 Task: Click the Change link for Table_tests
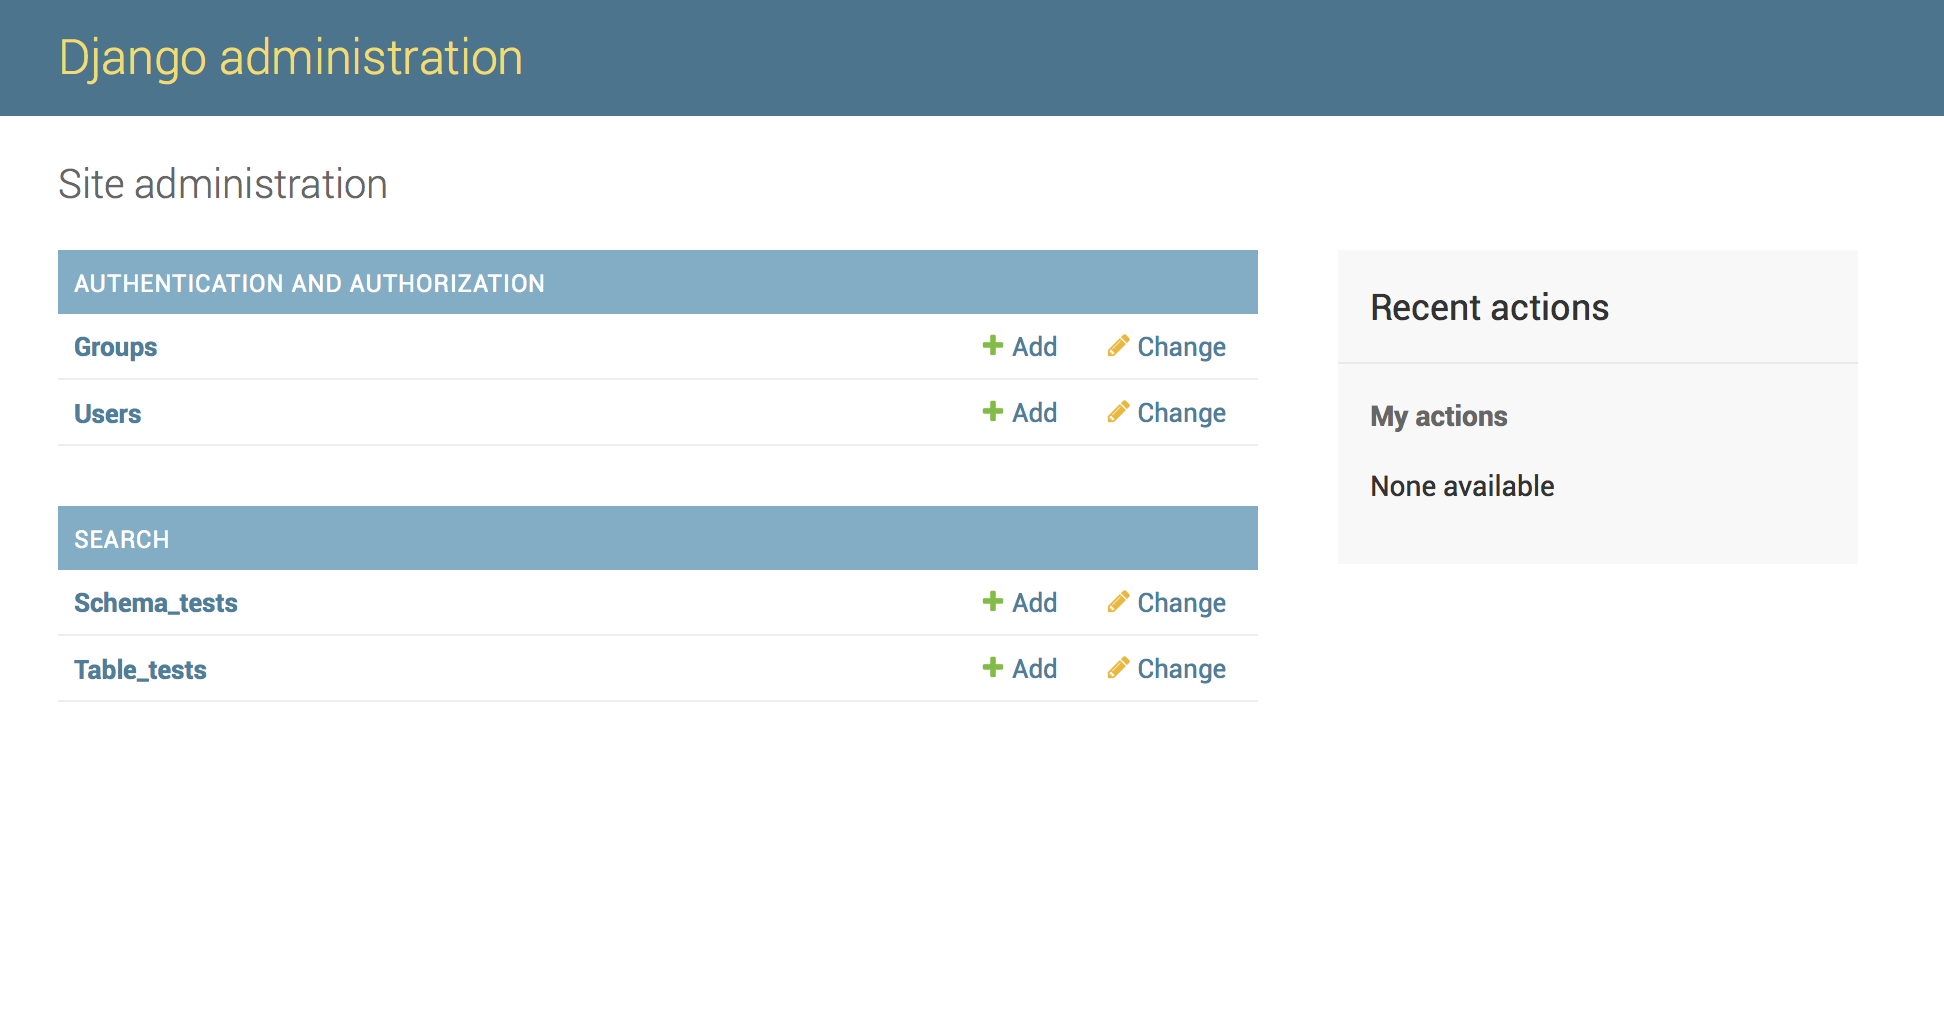[1181, 669]
